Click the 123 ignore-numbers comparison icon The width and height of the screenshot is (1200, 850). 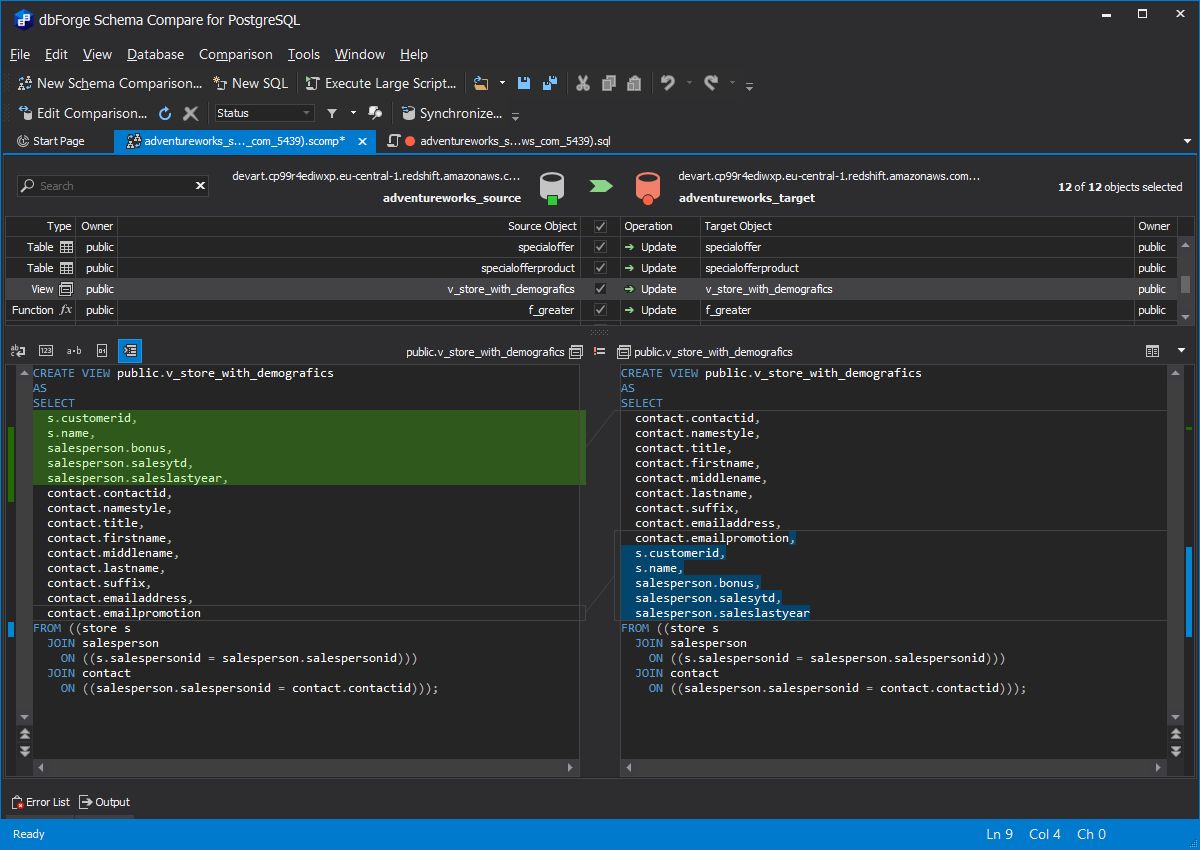tap(45, 351)
